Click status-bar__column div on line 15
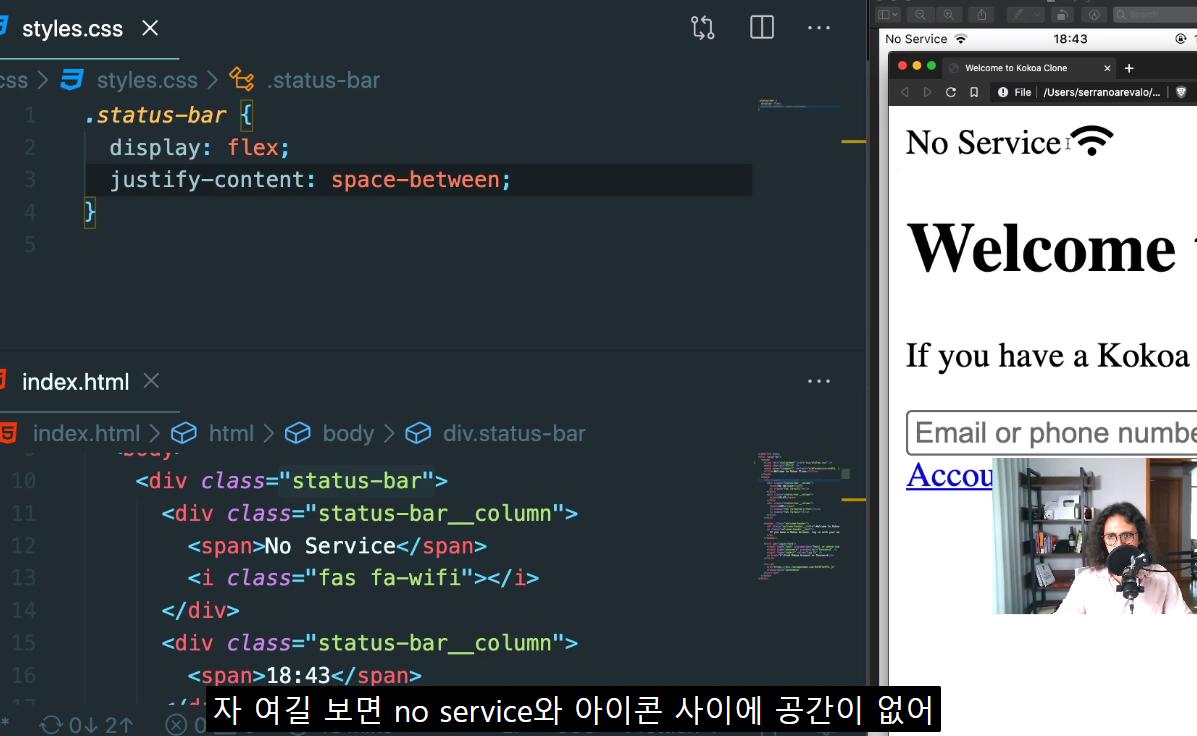This screenshot has width=1197, height=736. click(369, 643)
